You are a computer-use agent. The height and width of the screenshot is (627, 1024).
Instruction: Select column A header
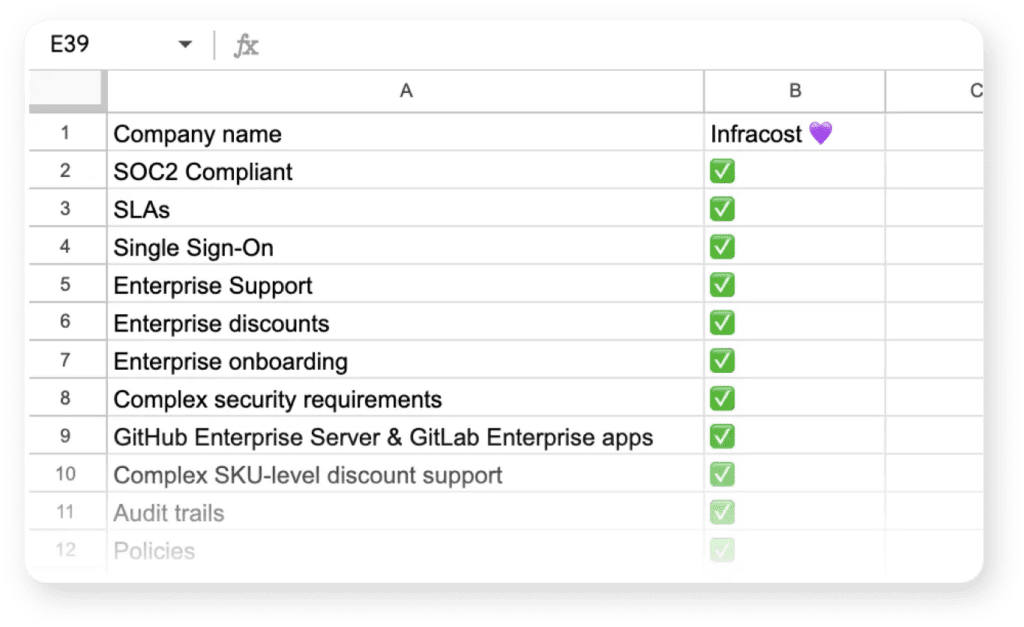coord(406,91)
